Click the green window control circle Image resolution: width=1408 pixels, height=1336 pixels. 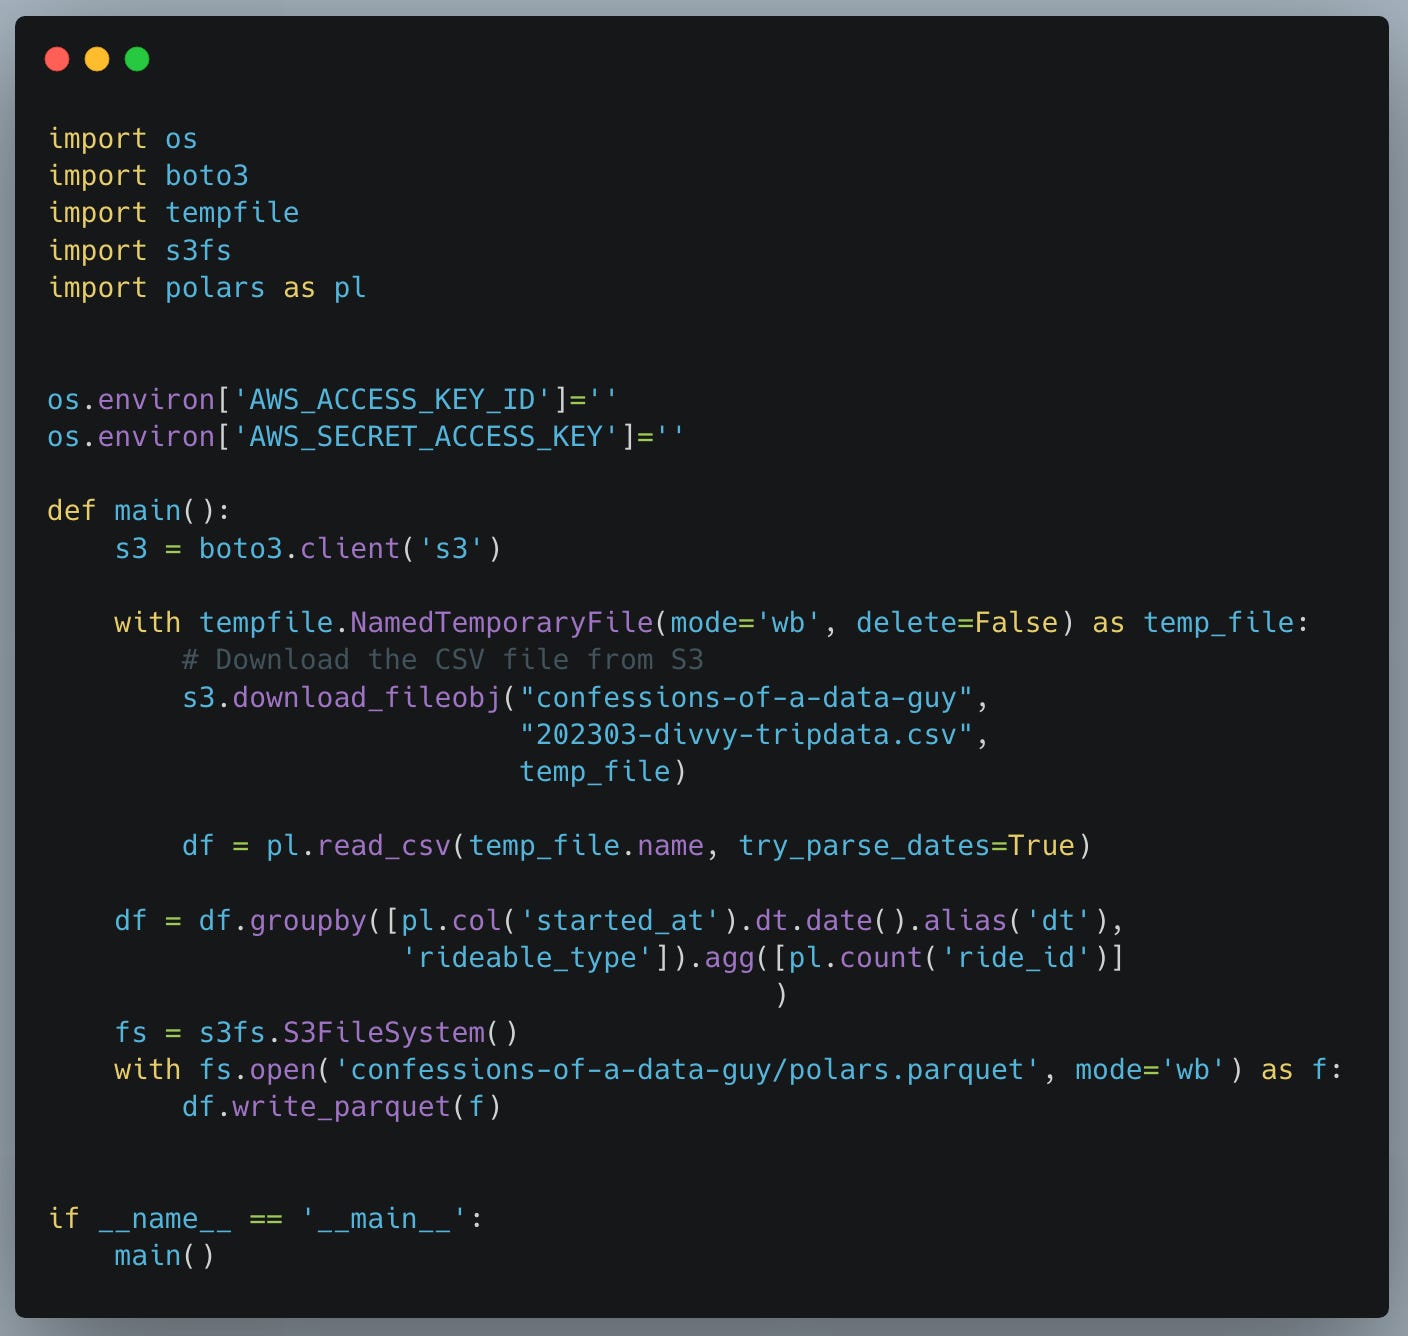point(137,59)
